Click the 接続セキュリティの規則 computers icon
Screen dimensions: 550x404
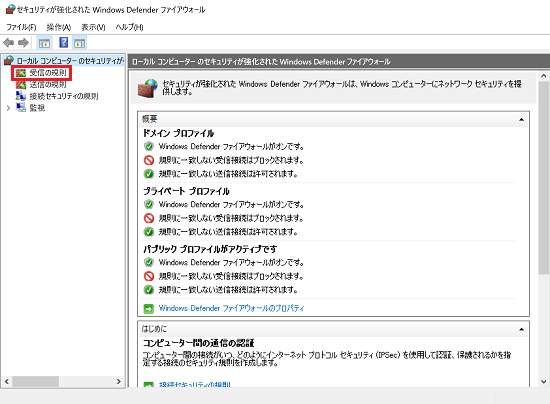(x=21, y=96)
